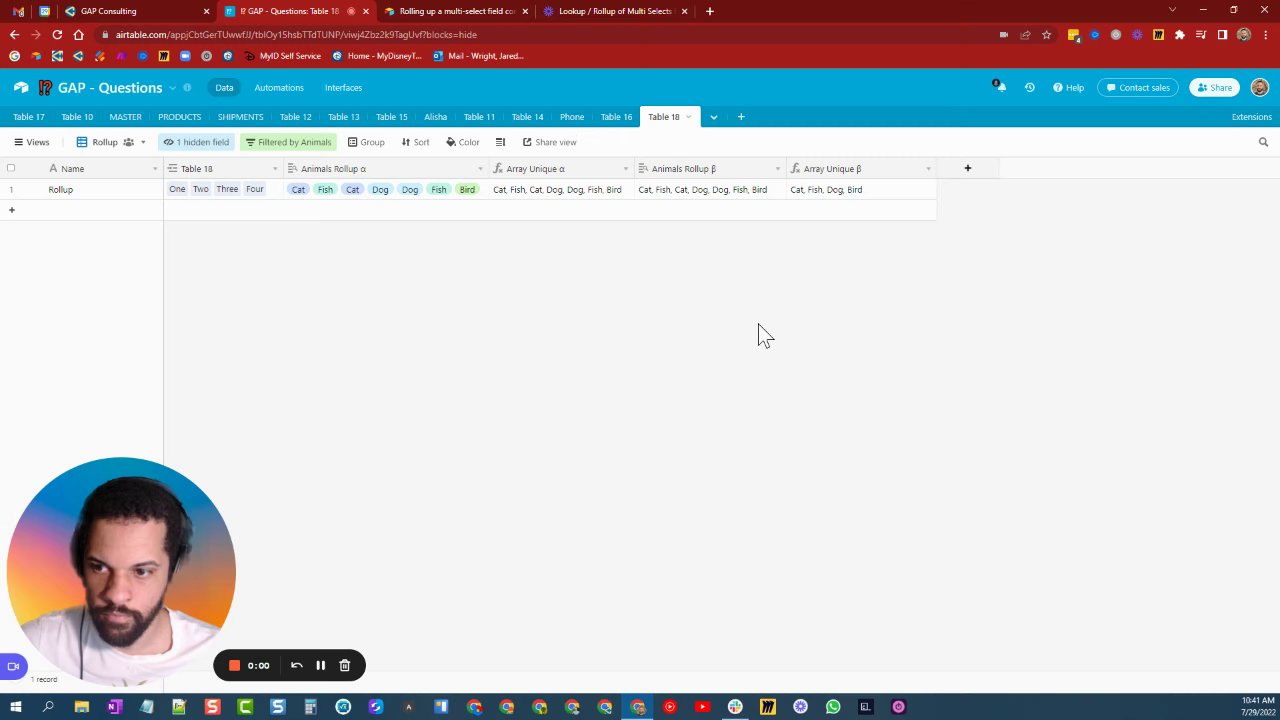This screenshot has height=720, width=1280.
Task: Click the camera icon beside webcam bubble
Action: tap(13, 666)
